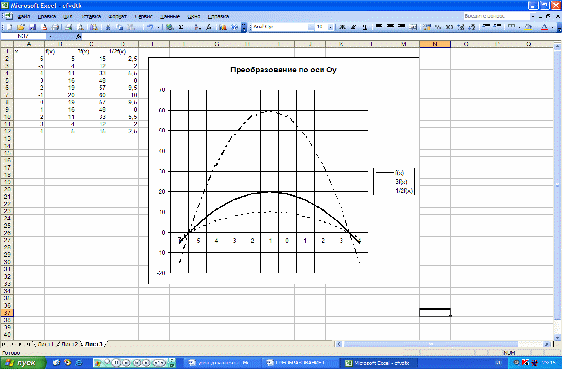Image resolution: width=563 pixels, height=370 pixels.
Task: Click the AutoSum sigma icon
Action: pos(181,27)
